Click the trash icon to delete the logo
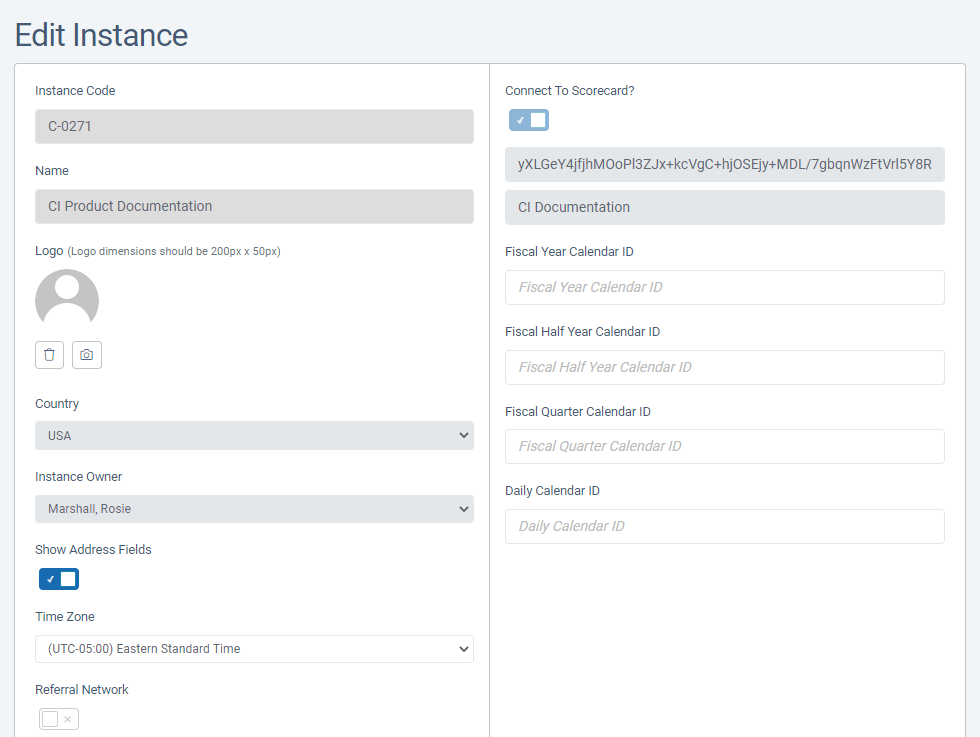This screenshot has height=737, width=980. click(50, 355)
